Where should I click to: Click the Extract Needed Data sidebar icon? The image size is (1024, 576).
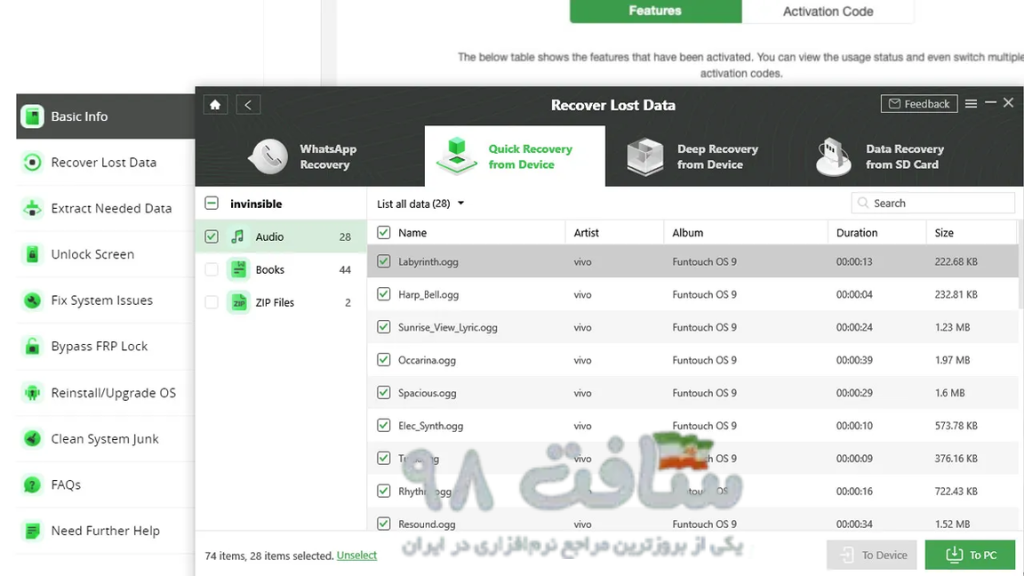(32, 208)
